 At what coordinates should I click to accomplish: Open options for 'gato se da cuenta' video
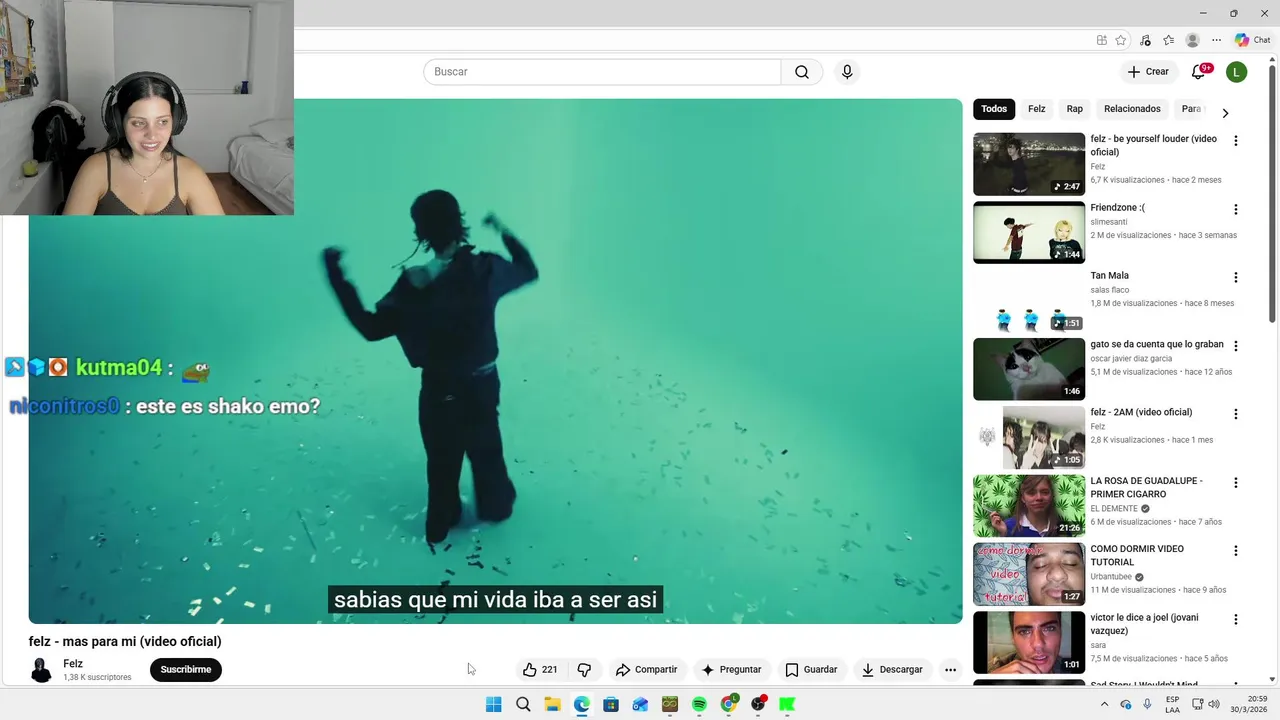point(1236,346)
